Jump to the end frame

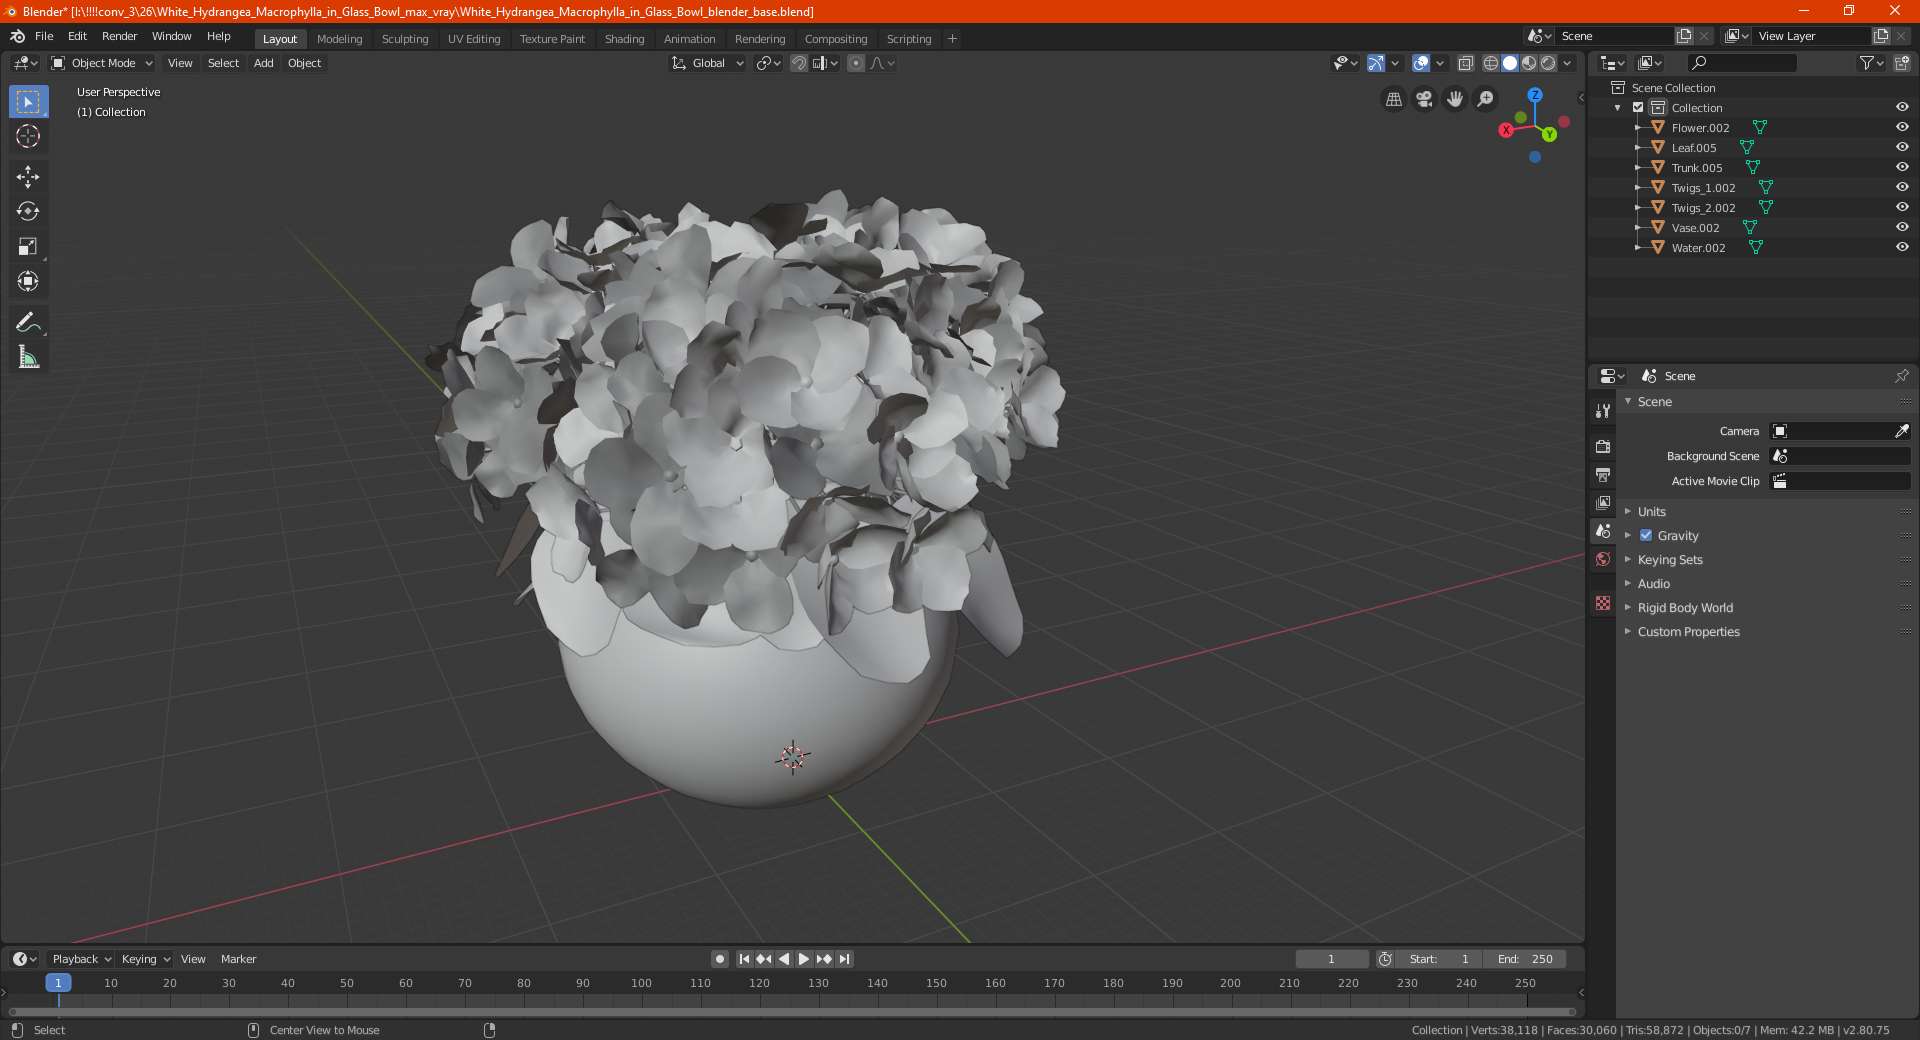point(845,959)
